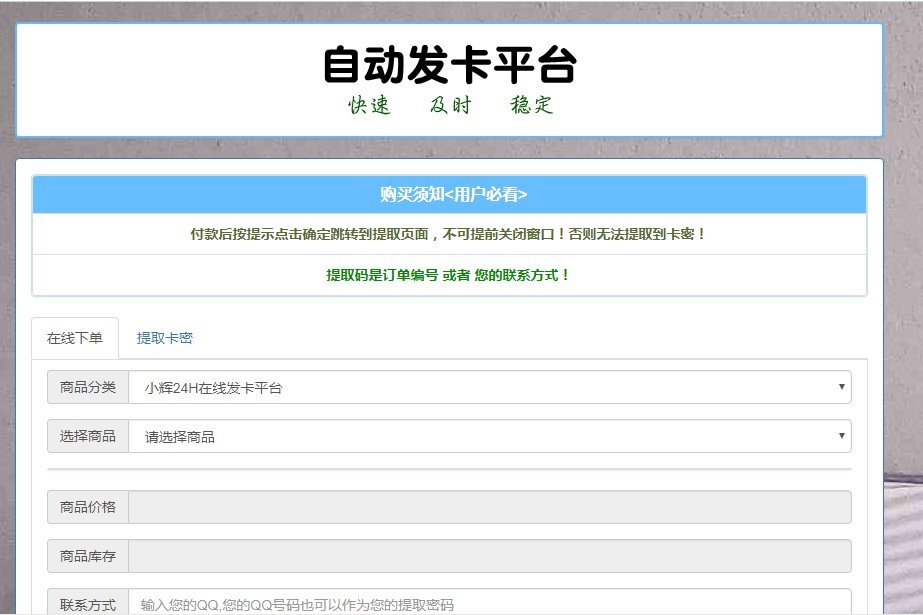Switch to the 在线下单 tab
The width and height of the screenshot is (923, 615).
coord(75,338)
